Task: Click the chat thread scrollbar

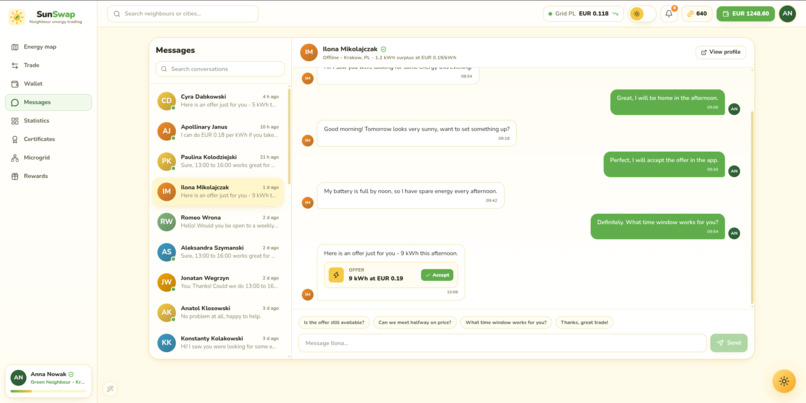Action: pos(752,207)
